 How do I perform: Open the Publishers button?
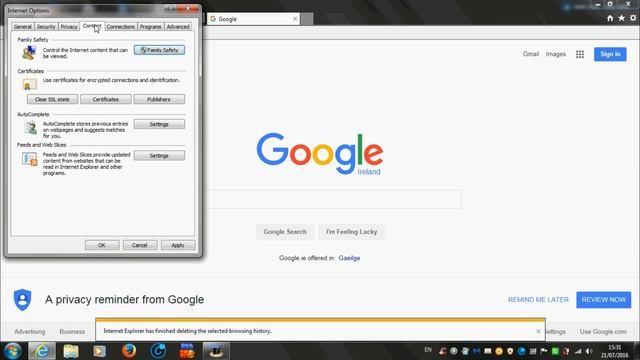point(159,99)
